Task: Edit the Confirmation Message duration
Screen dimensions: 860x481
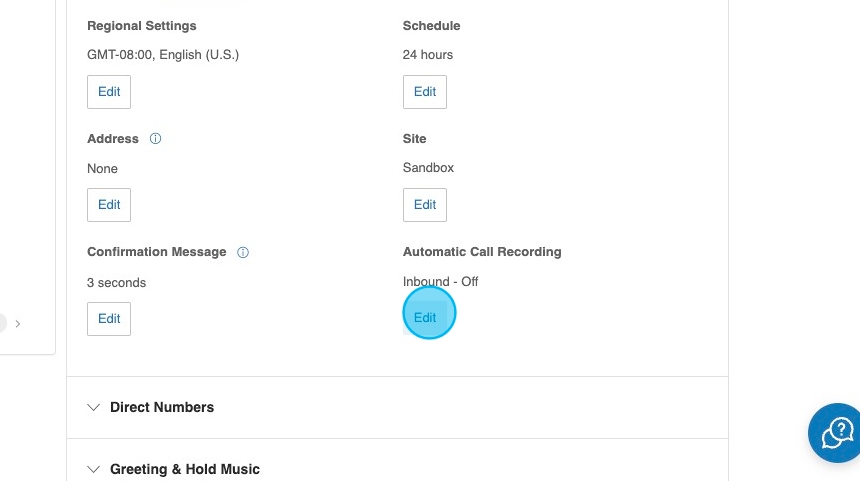Action: click(109, 319)
